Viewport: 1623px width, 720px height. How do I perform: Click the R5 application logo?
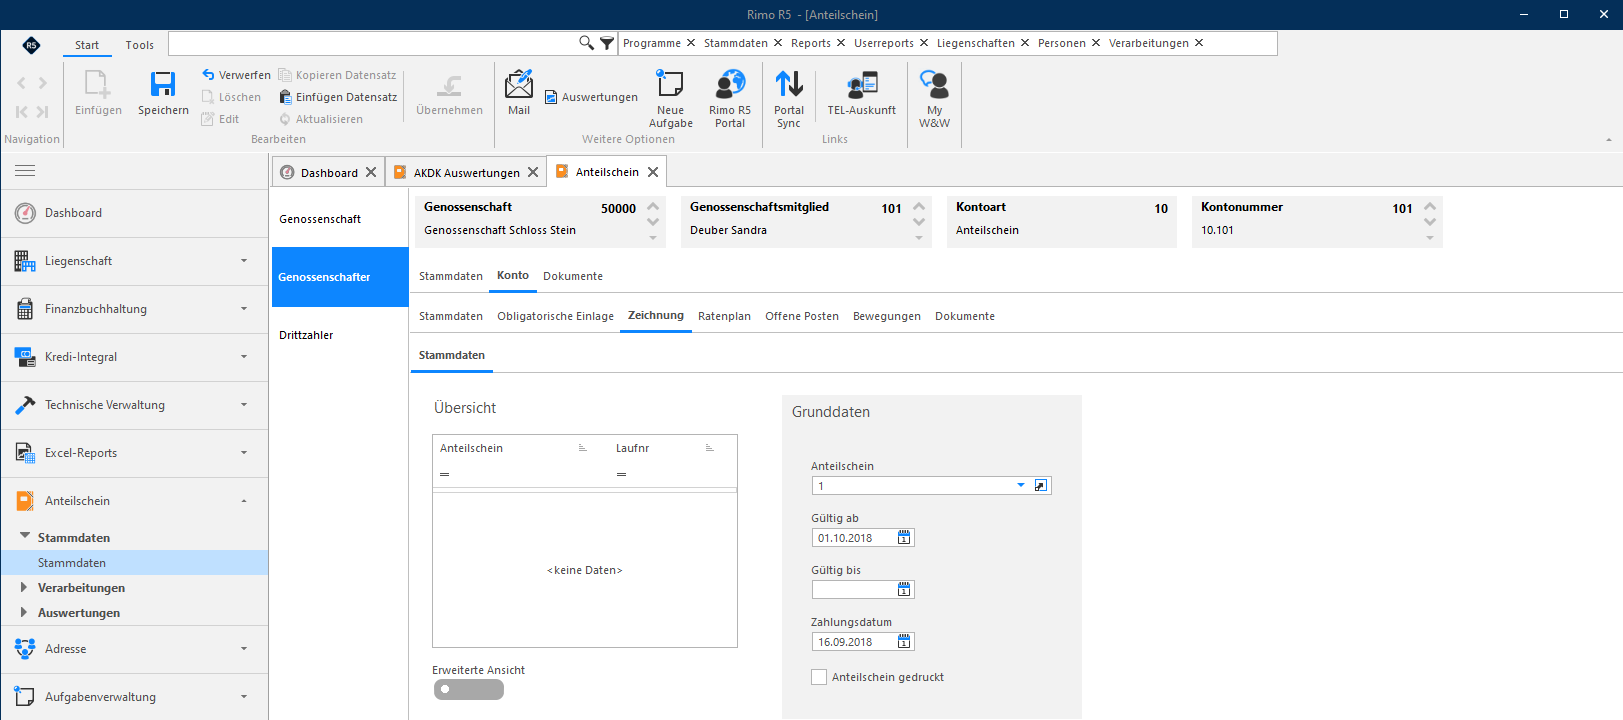pos(31,44)
